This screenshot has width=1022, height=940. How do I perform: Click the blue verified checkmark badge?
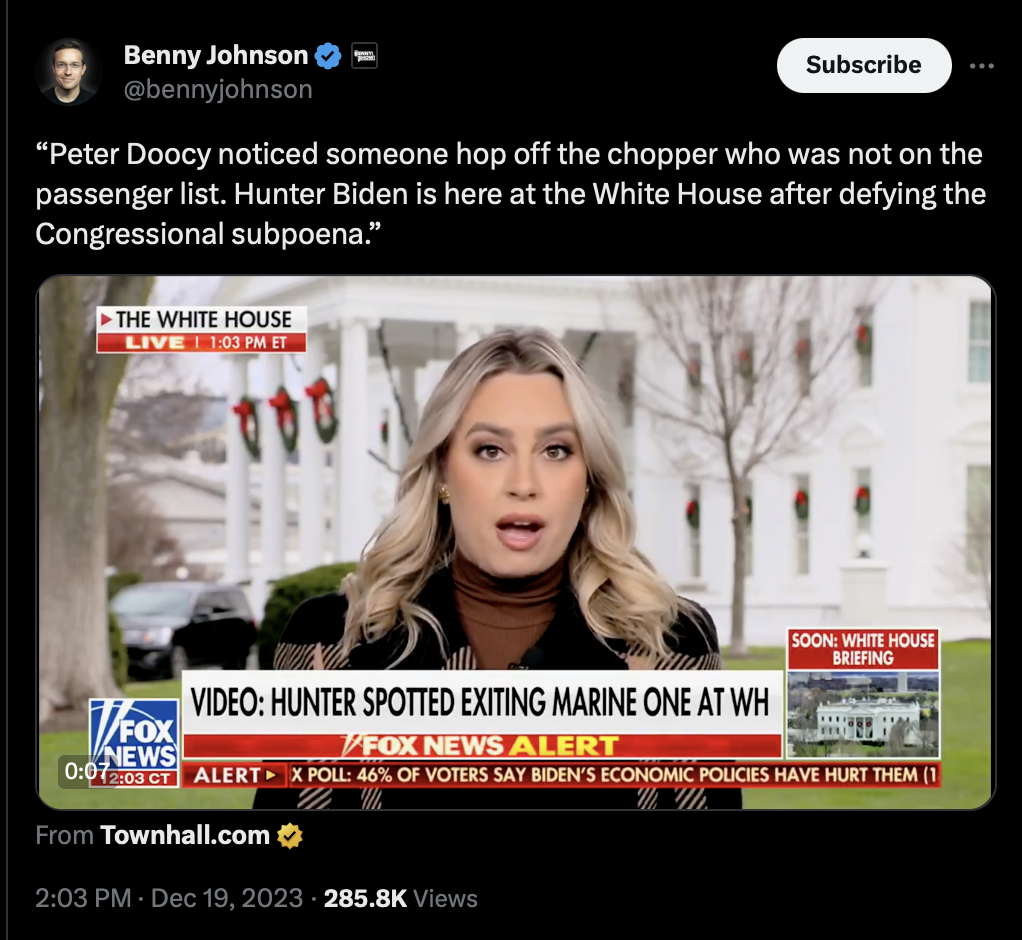coord(328,56)
